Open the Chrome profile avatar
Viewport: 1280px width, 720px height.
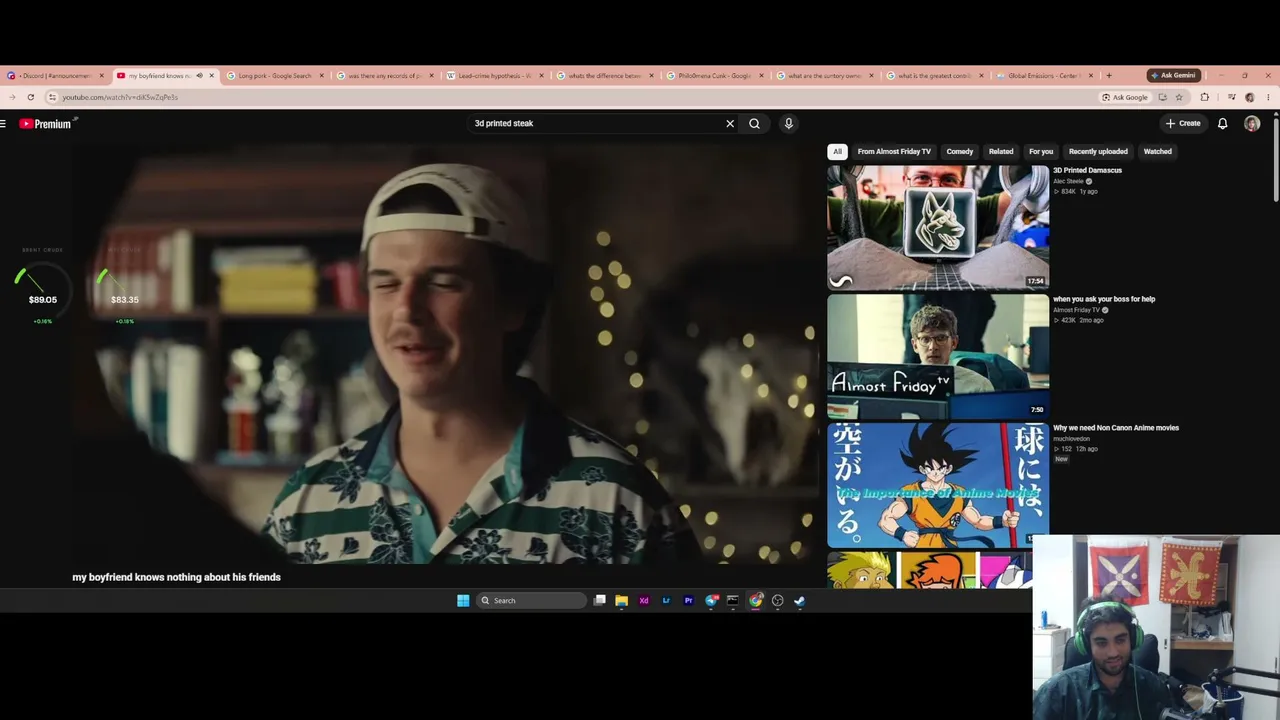pyautogui.click(x=1250, y=97)
